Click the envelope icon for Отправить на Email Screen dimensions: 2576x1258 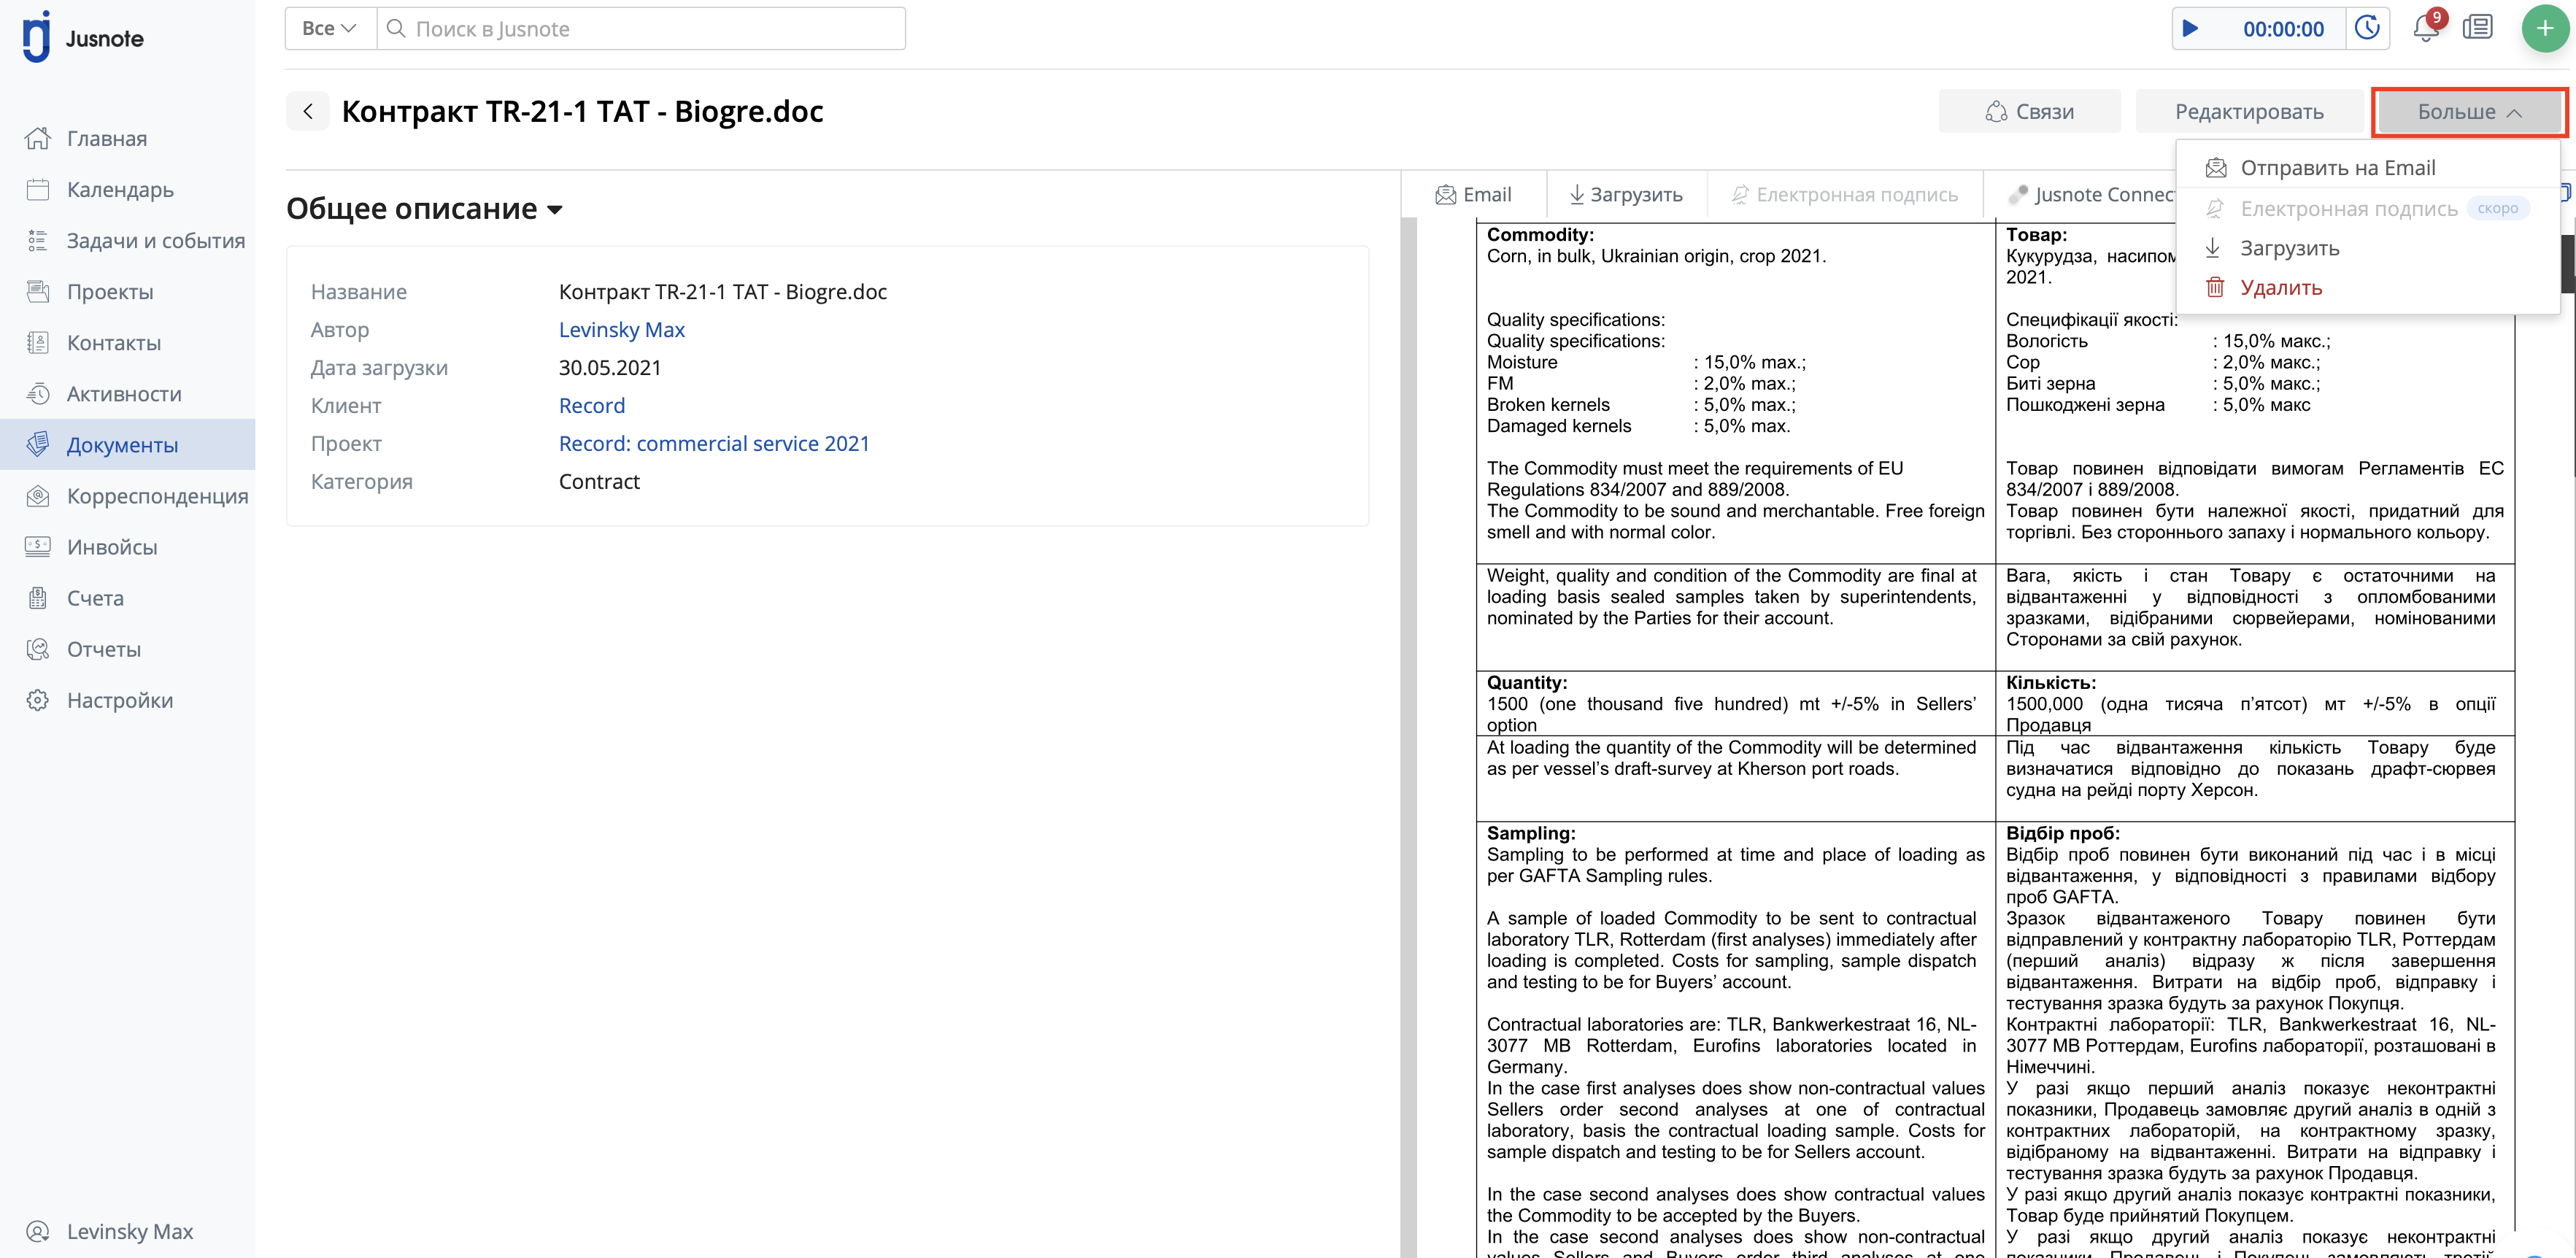coord(2216,167)
